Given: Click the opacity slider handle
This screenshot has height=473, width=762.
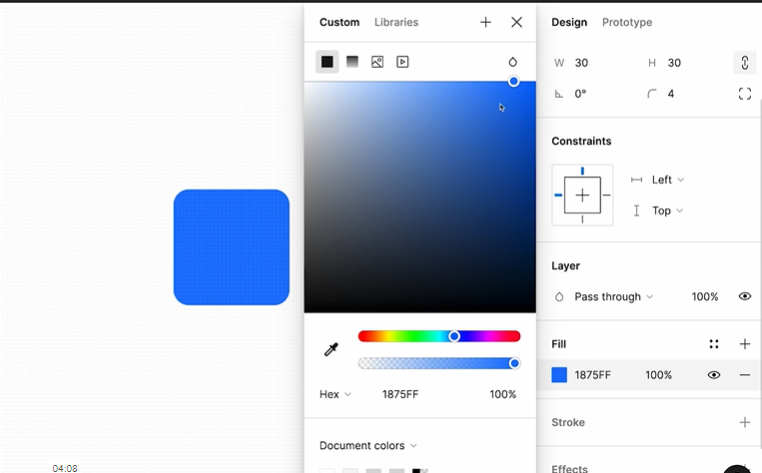Looking at the screenshot, I should (x=514, y=363).
